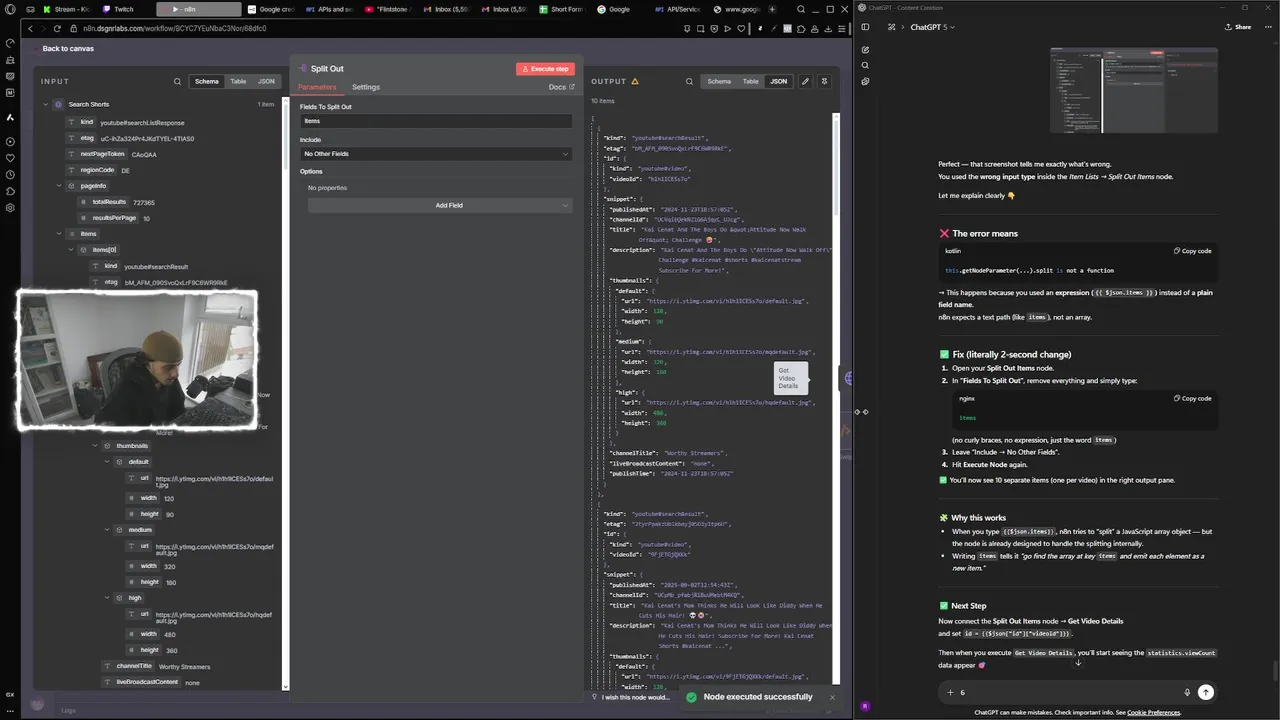The width and height of the screenshot is (1280, 720).
Task: Click the OUTPUT warning triangle icon
Action: [x=635, y=81]
